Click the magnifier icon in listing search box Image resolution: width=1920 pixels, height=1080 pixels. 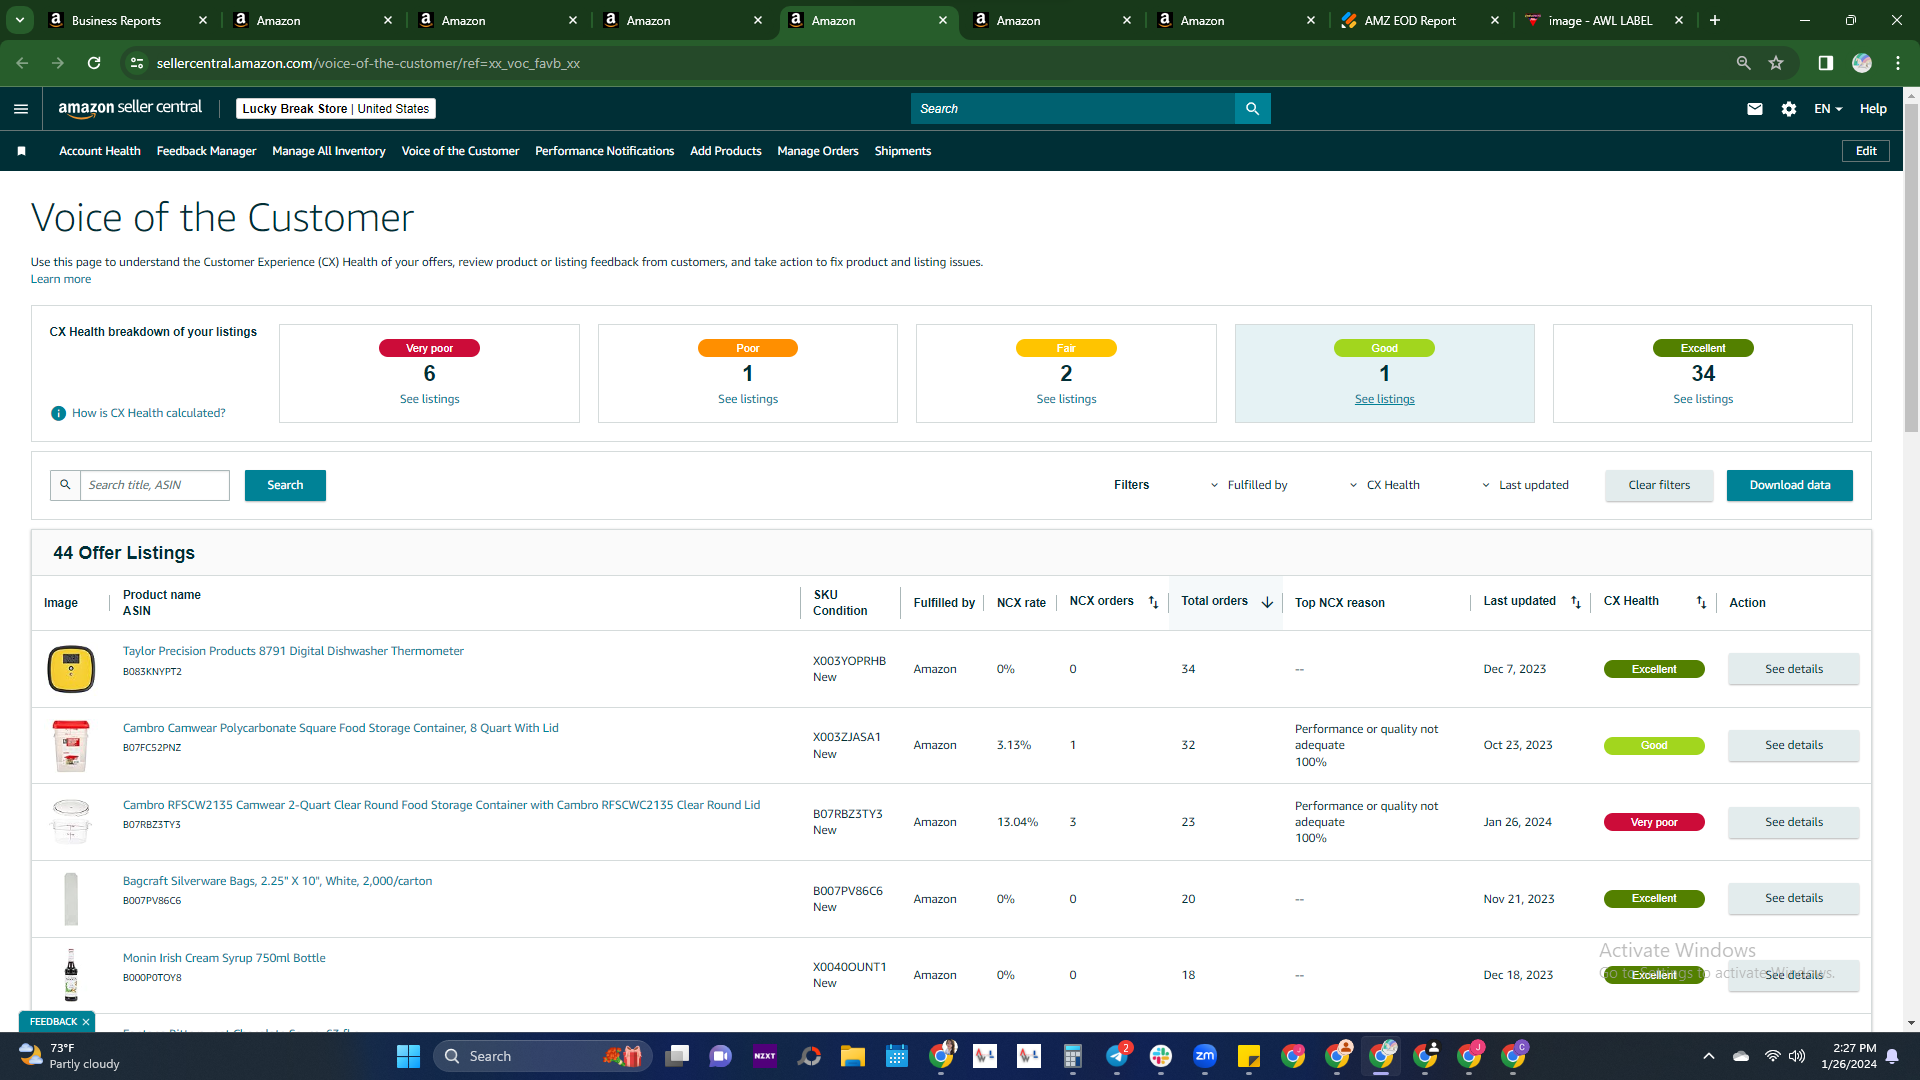(65, 485)
